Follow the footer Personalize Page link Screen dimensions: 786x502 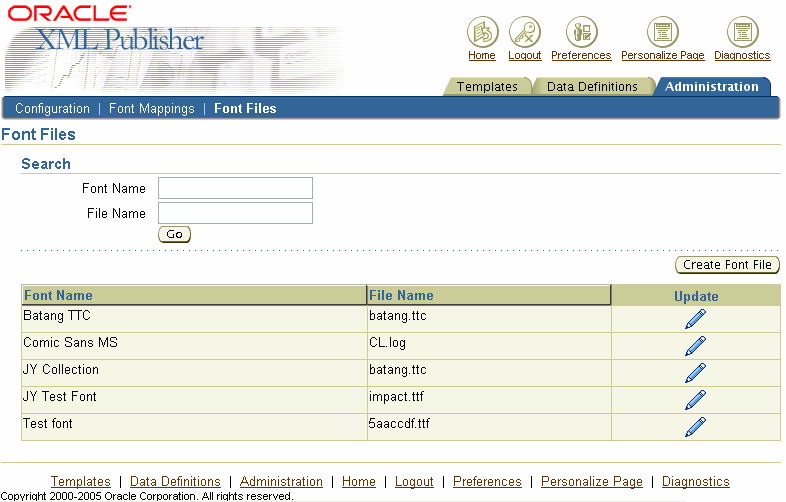click(592, 481)
